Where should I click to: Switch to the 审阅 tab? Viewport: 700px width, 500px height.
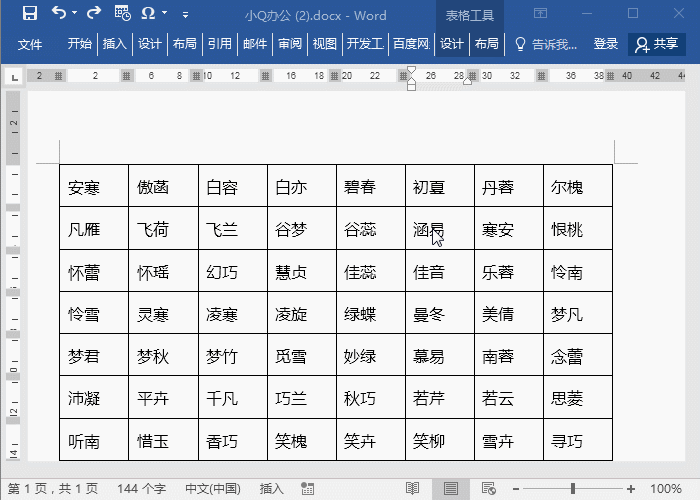pyautogui.click(x=290, y=44)
